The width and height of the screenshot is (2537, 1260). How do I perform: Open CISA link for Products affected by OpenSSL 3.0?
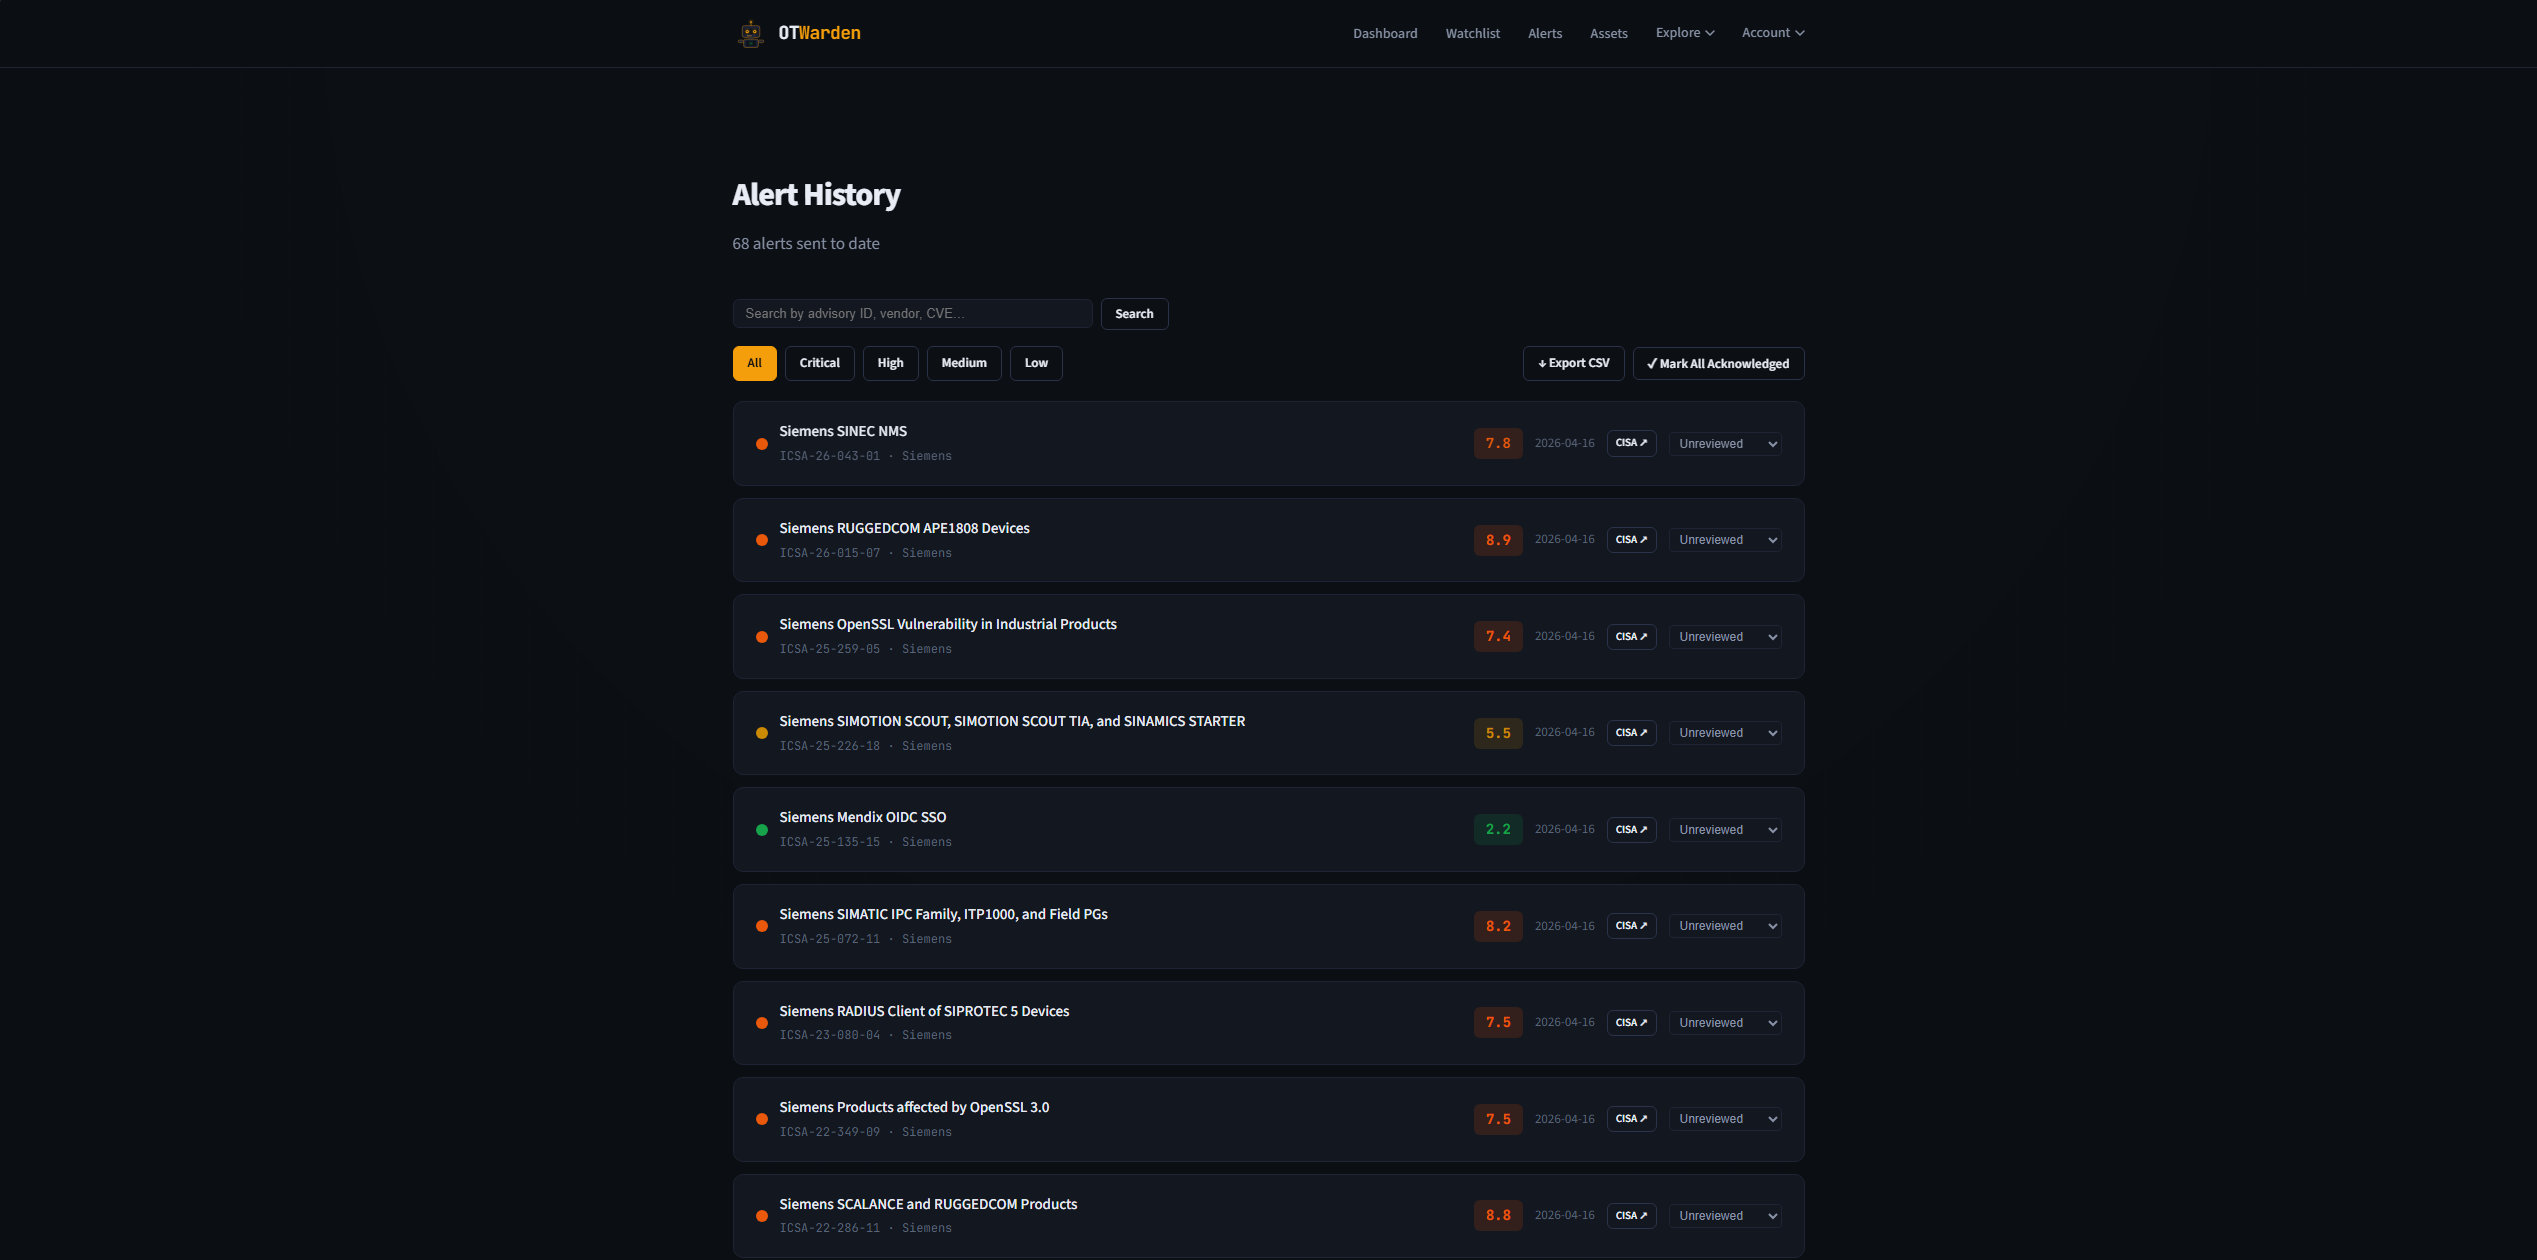(x=1631, y=1119)
